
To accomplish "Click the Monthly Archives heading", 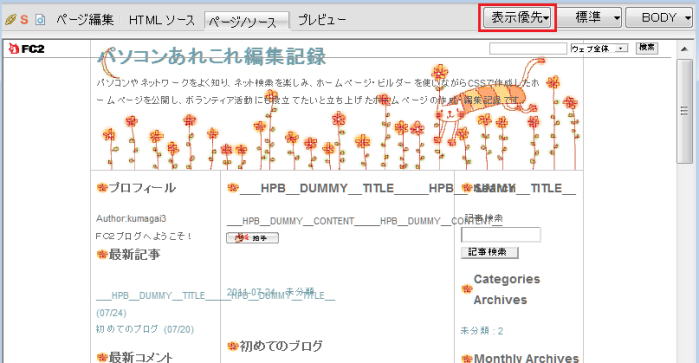I will (526, 358).
